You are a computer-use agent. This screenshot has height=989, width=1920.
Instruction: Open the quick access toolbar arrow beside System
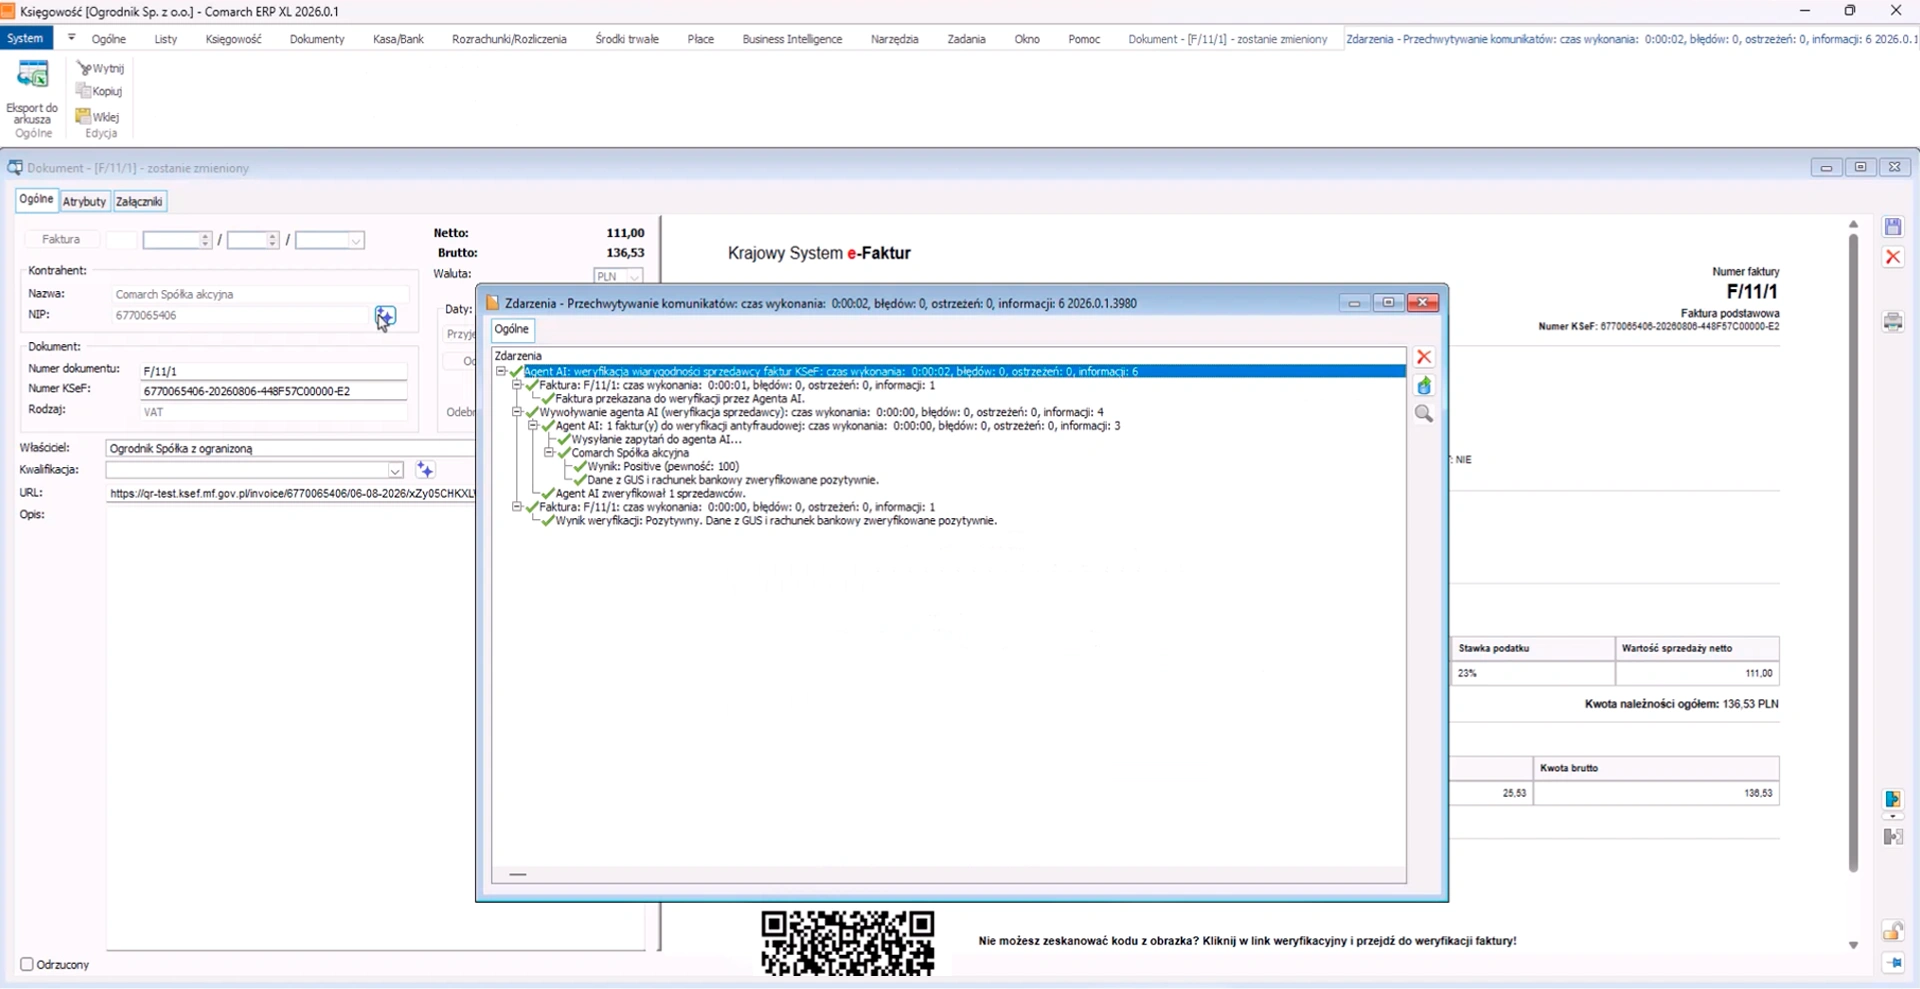coord(71,38)
